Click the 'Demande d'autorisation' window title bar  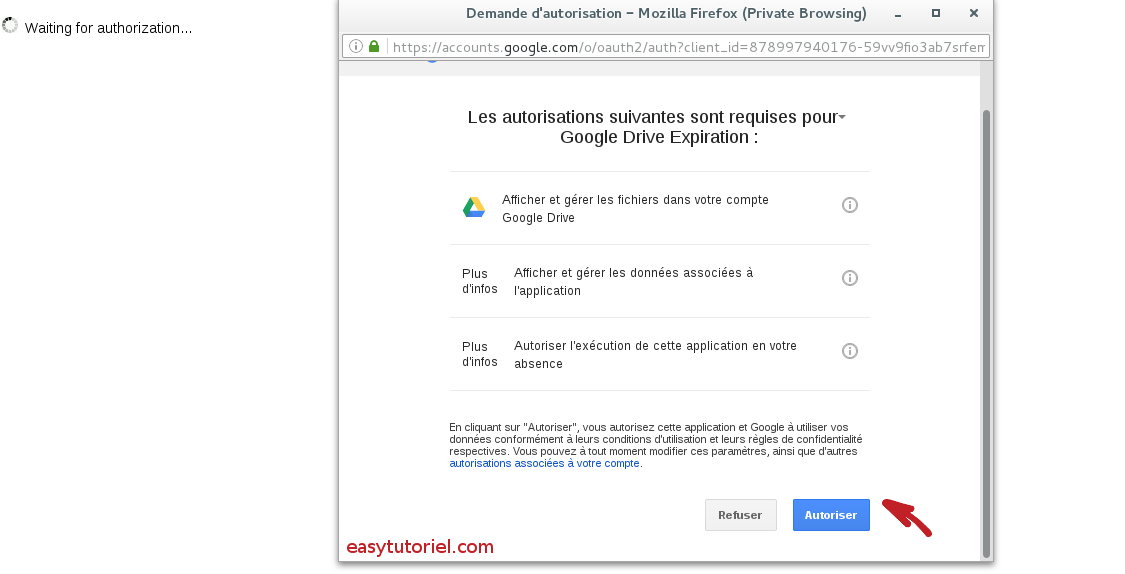(666, 13)
